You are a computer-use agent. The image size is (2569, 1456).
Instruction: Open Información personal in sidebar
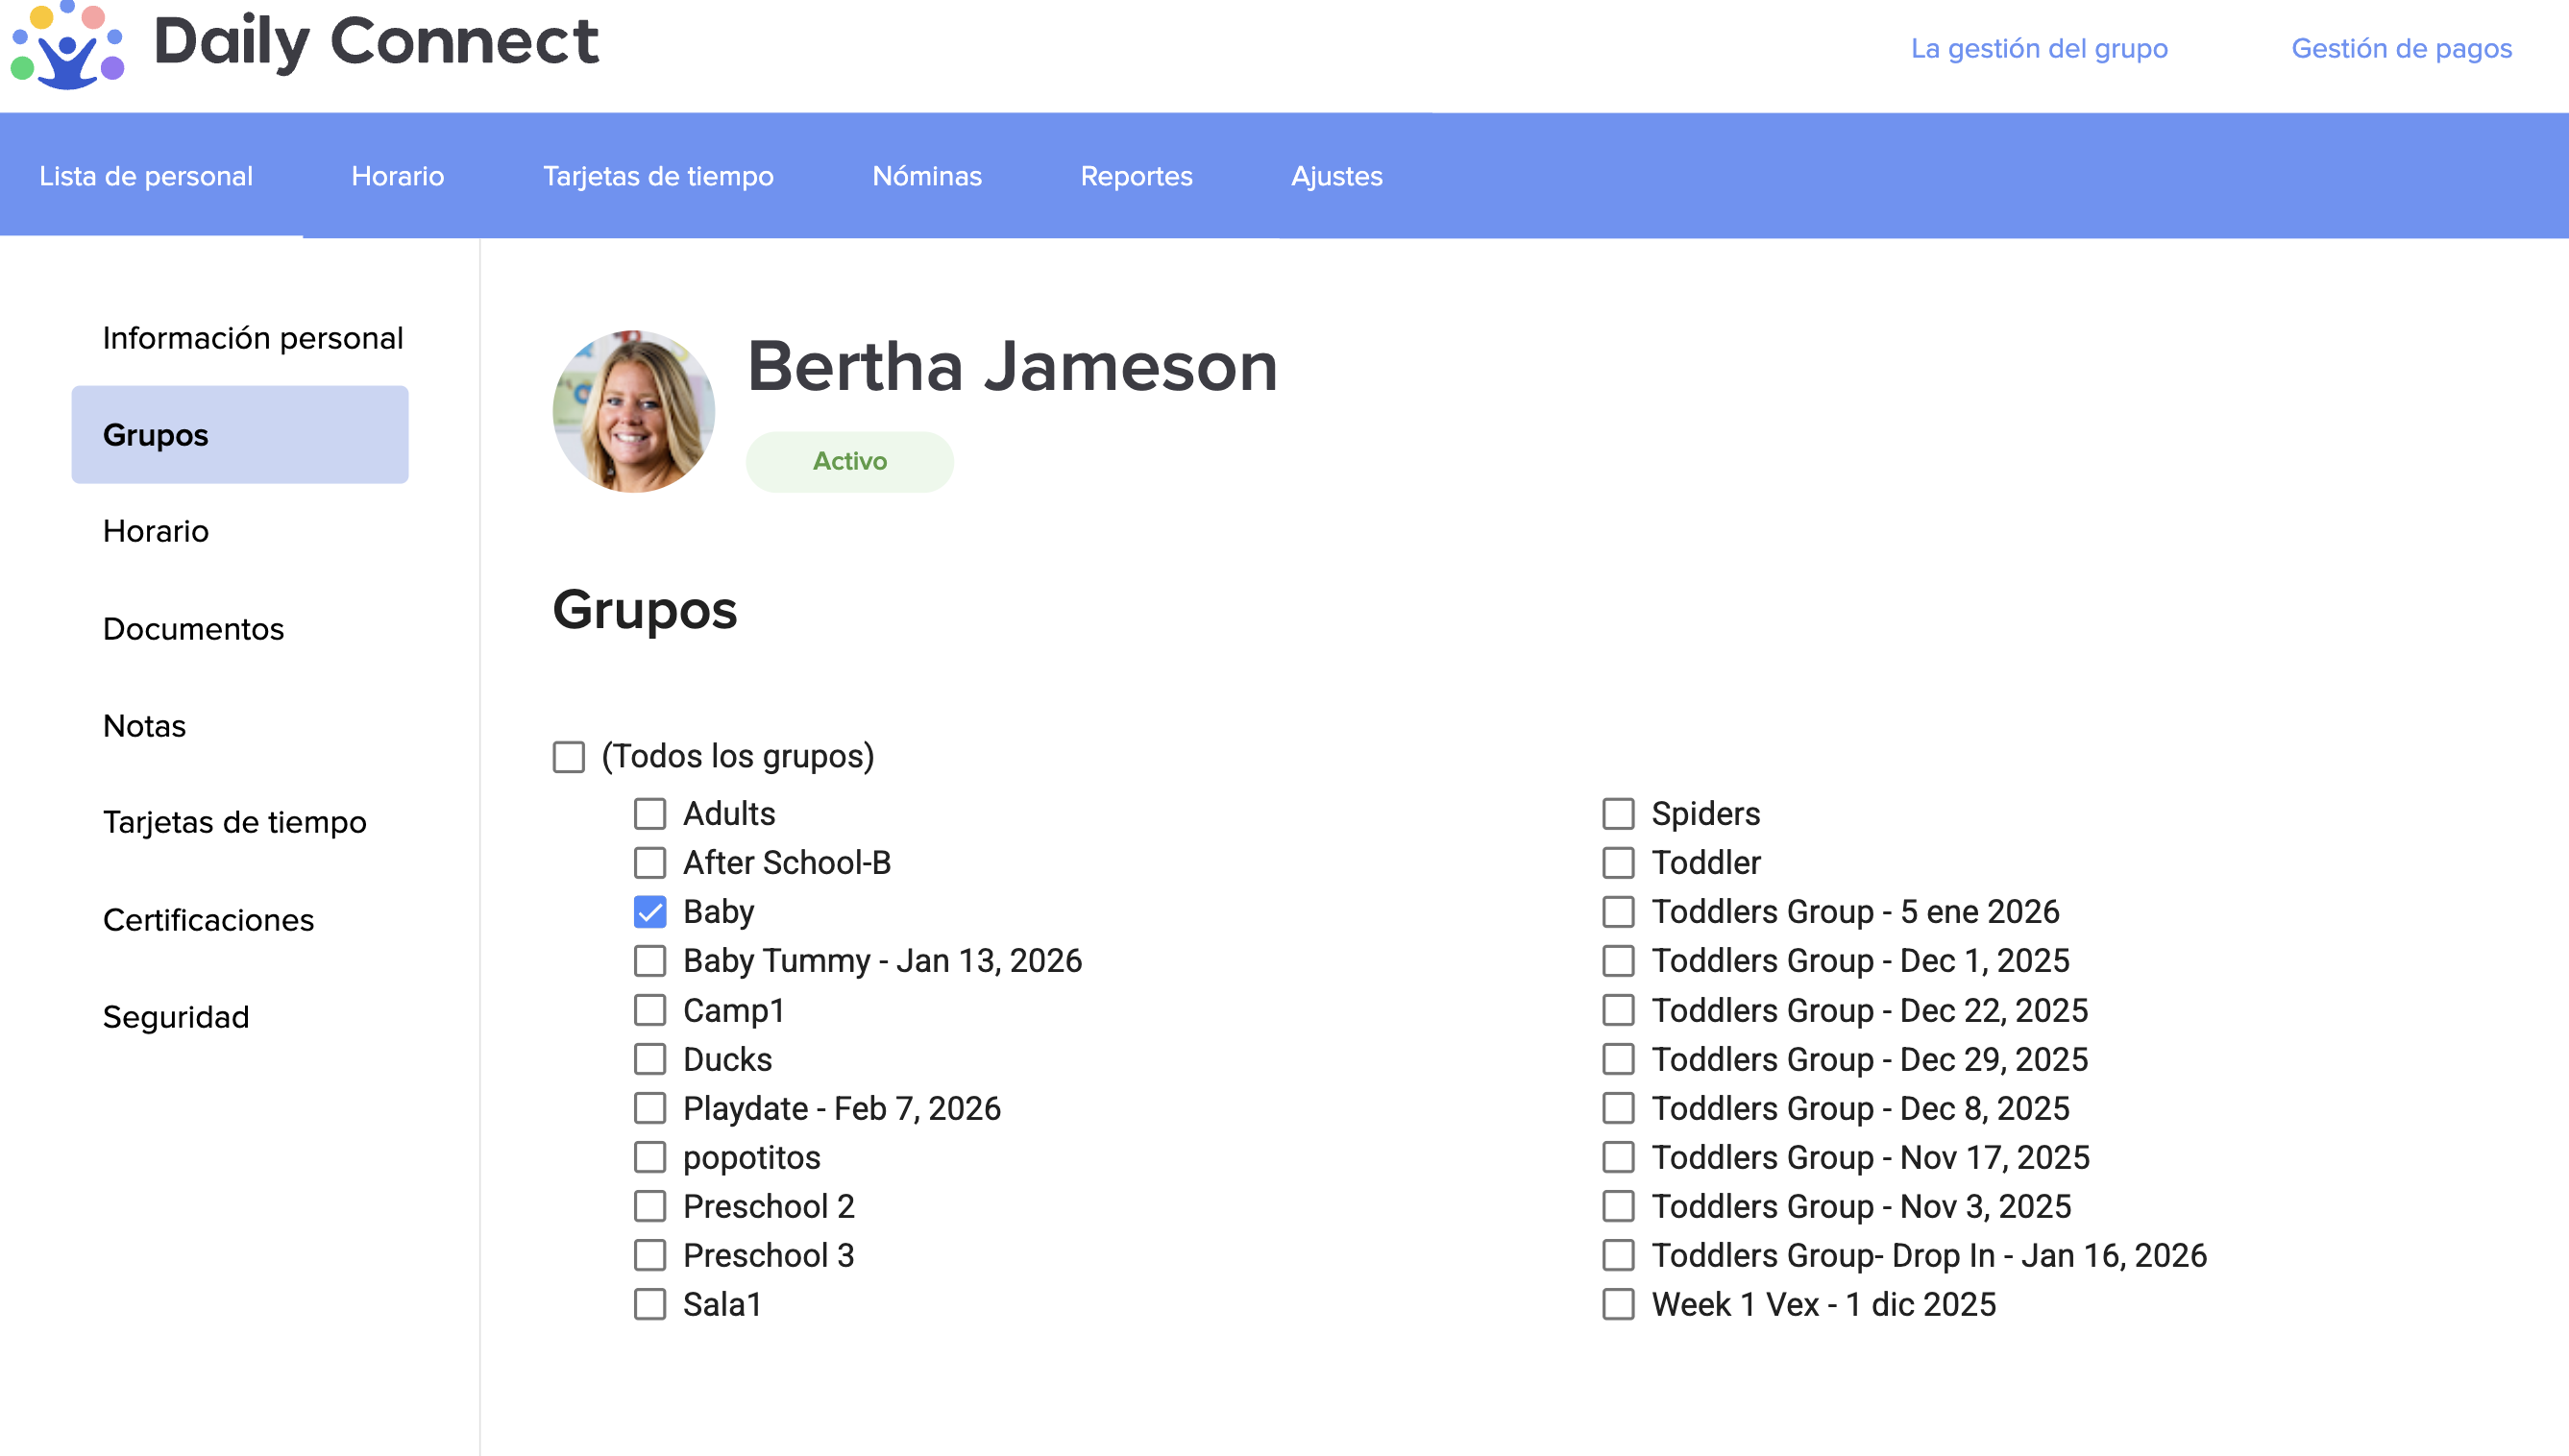(253, 338)
